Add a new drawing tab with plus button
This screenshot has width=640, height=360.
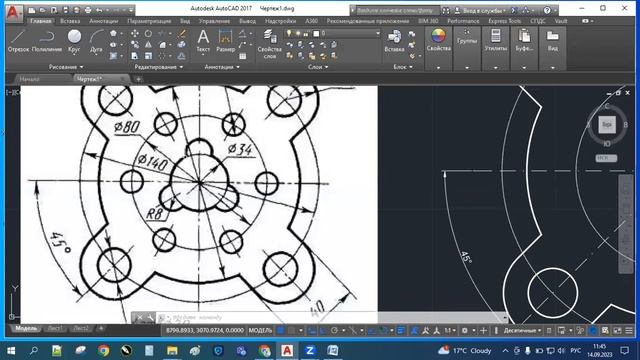(138, 79)
